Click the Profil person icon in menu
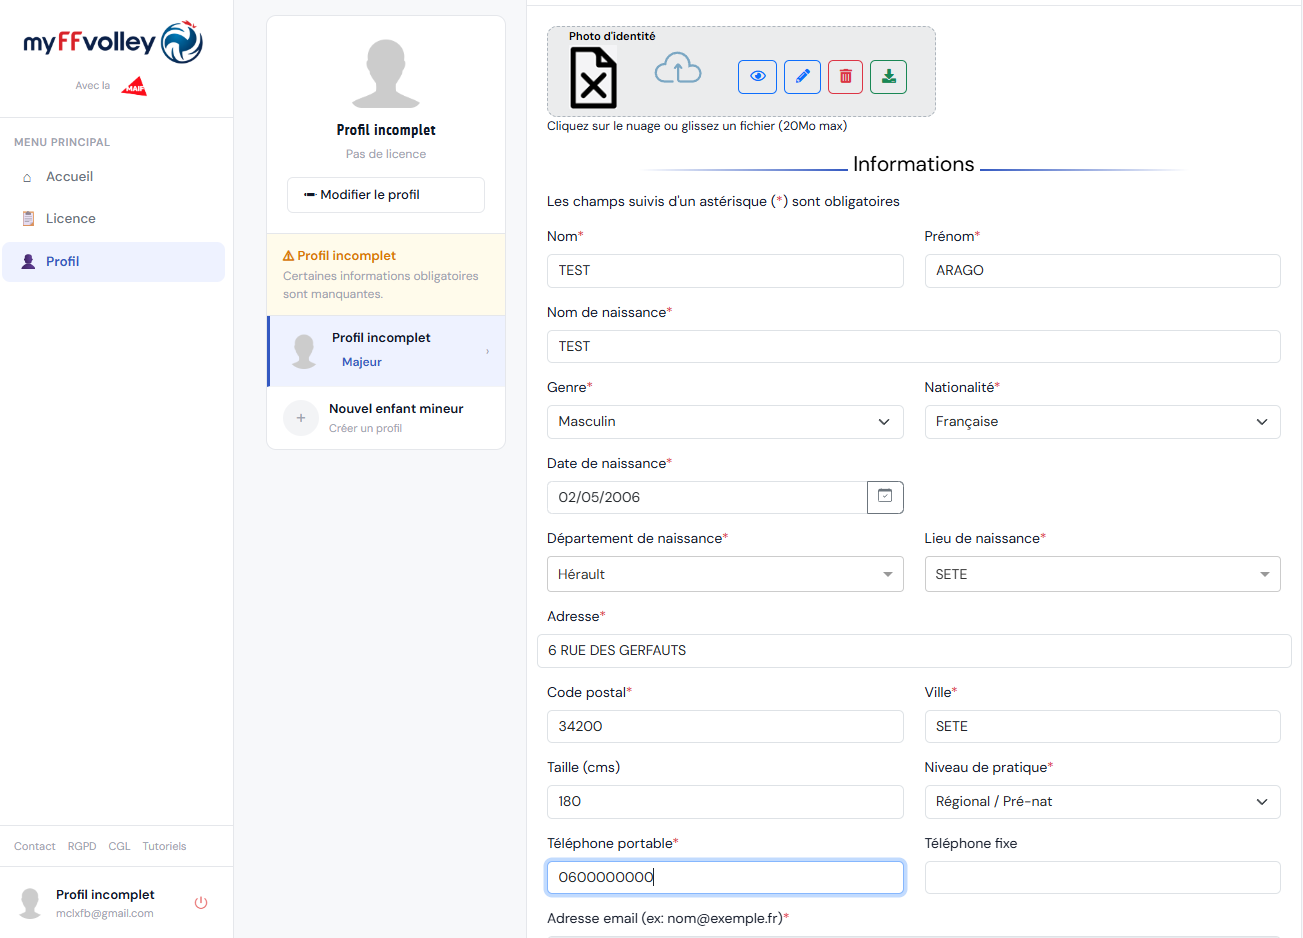1303x938 pixels. click(28, 261)
